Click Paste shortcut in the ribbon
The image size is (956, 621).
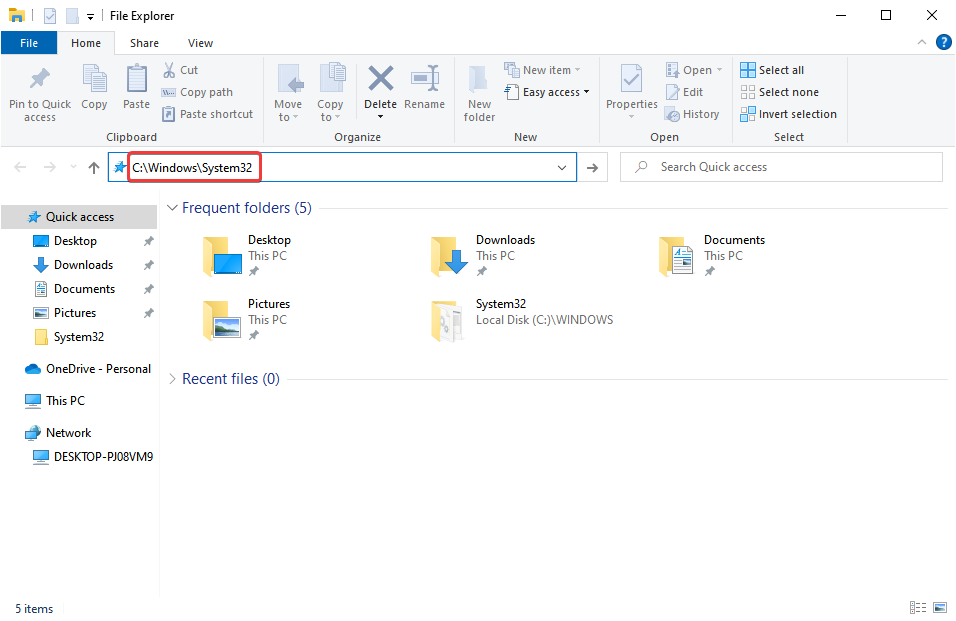pyautogui.click(x=207, y=114)
